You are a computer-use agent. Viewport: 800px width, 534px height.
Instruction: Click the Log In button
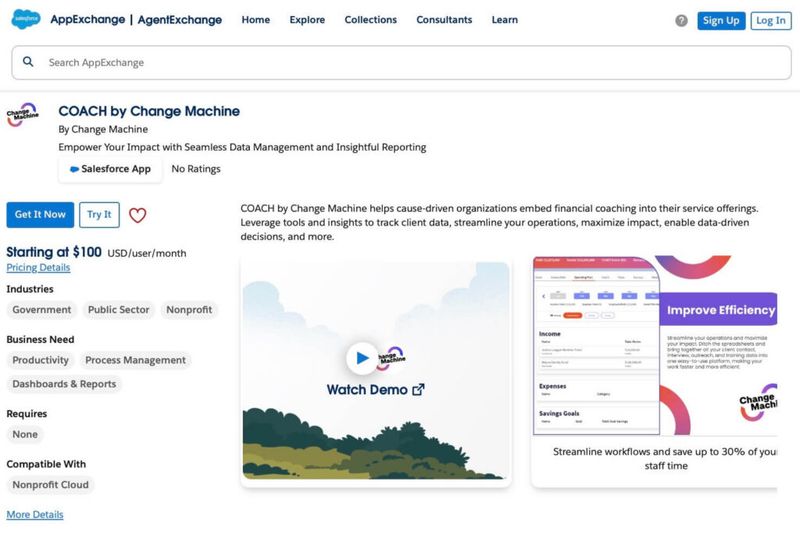tap(770, 20)
